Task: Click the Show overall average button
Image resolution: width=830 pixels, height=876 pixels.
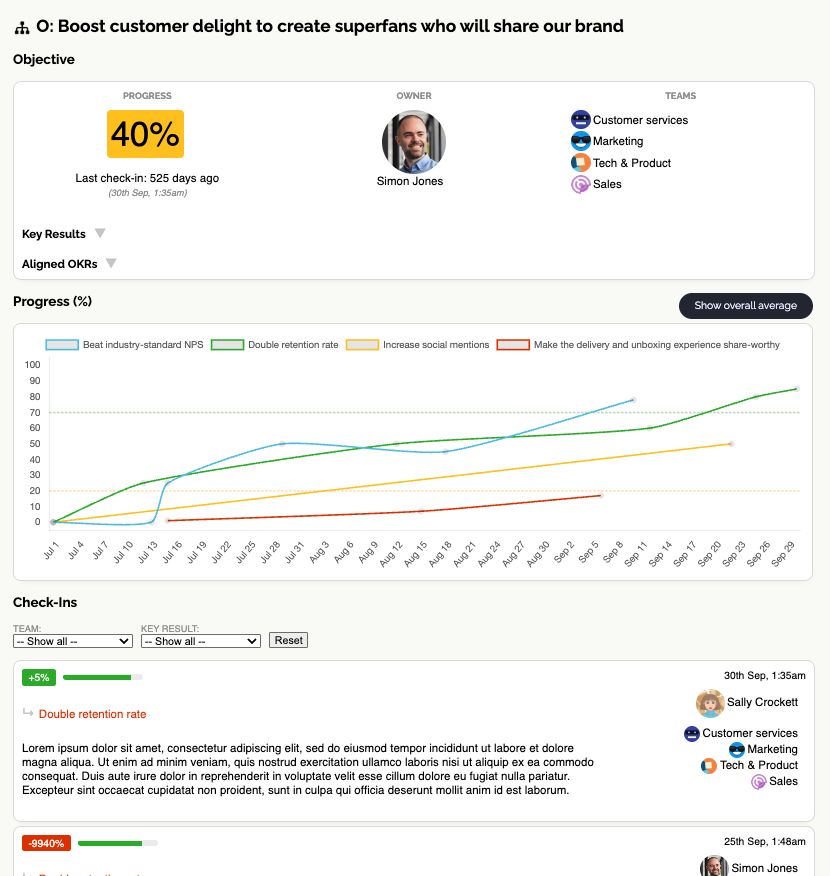Action: coord(745,306)
